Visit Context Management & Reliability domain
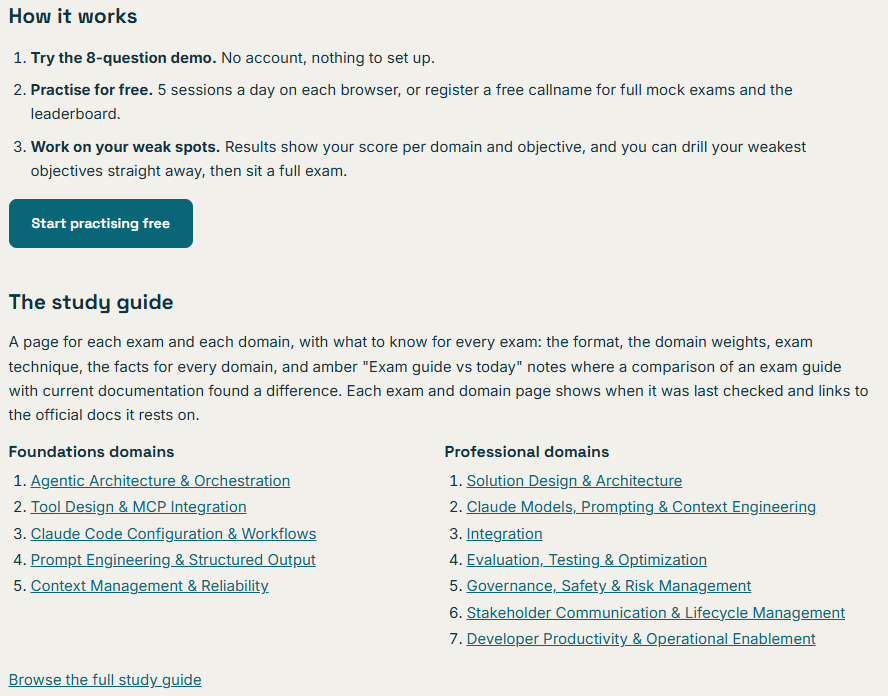The image size is (888, 696). click(150, 586)
